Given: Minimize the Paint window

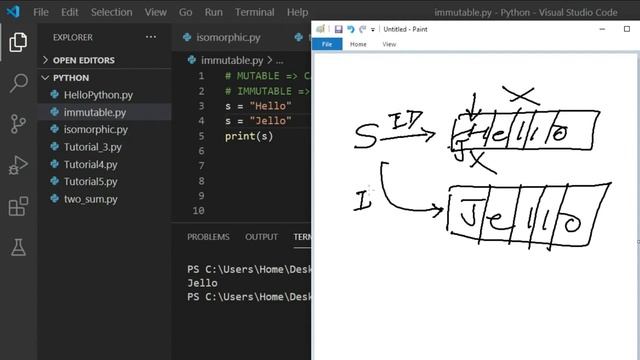Looking at the screenshot, I should (x=602, y=29).
